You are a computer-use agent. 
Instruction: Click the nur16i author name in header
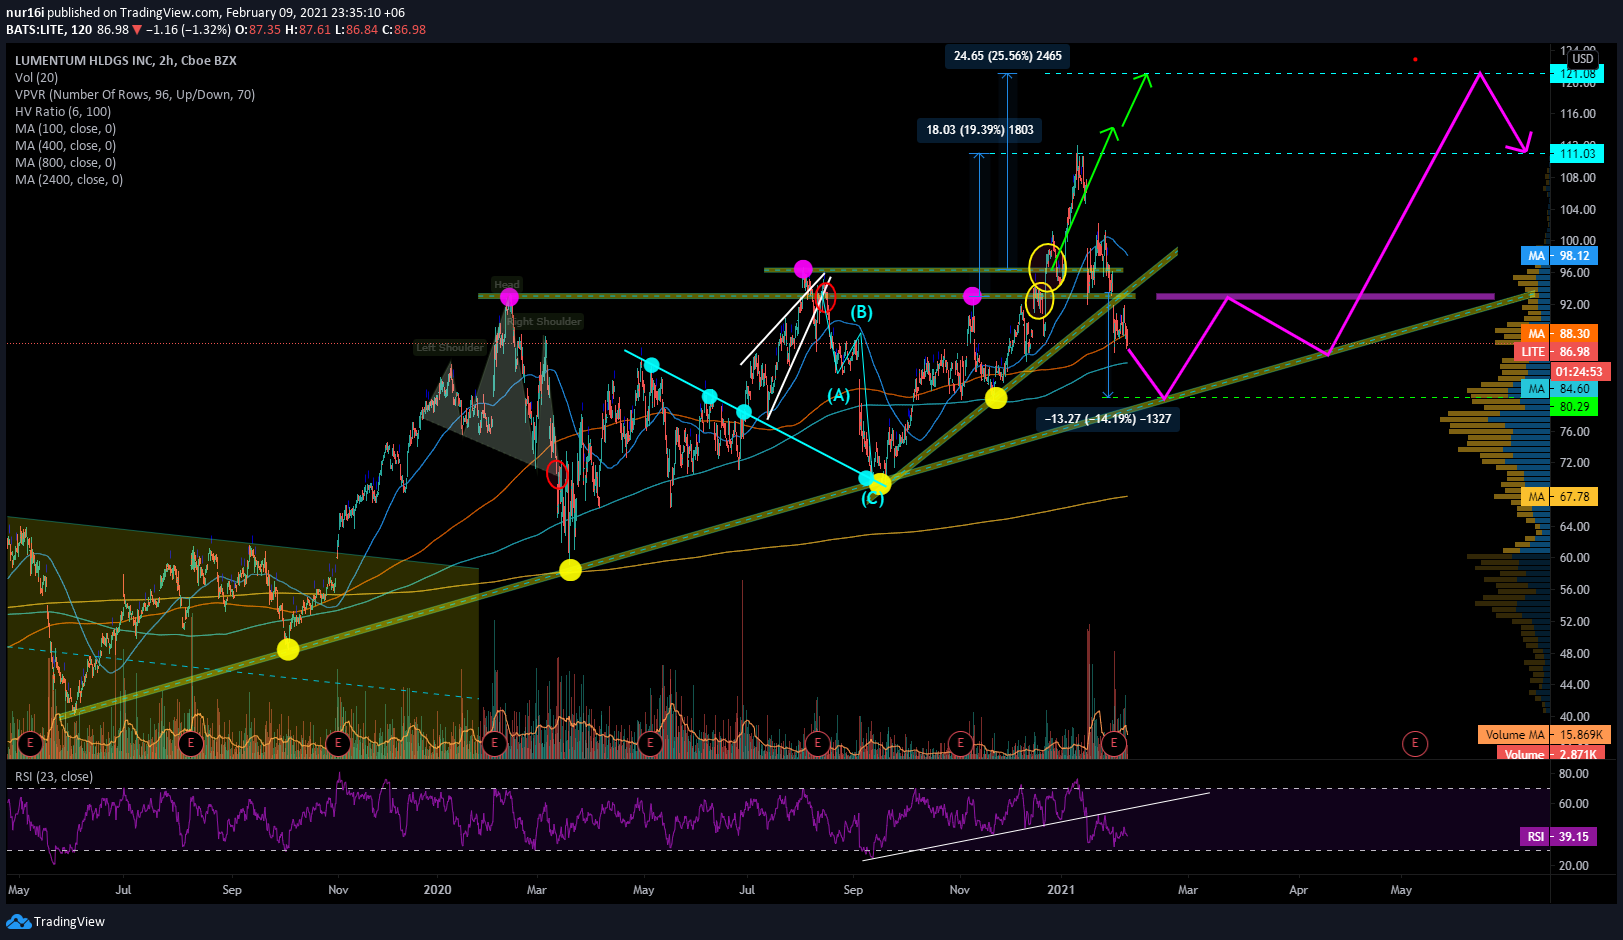(x=25, y=13)
